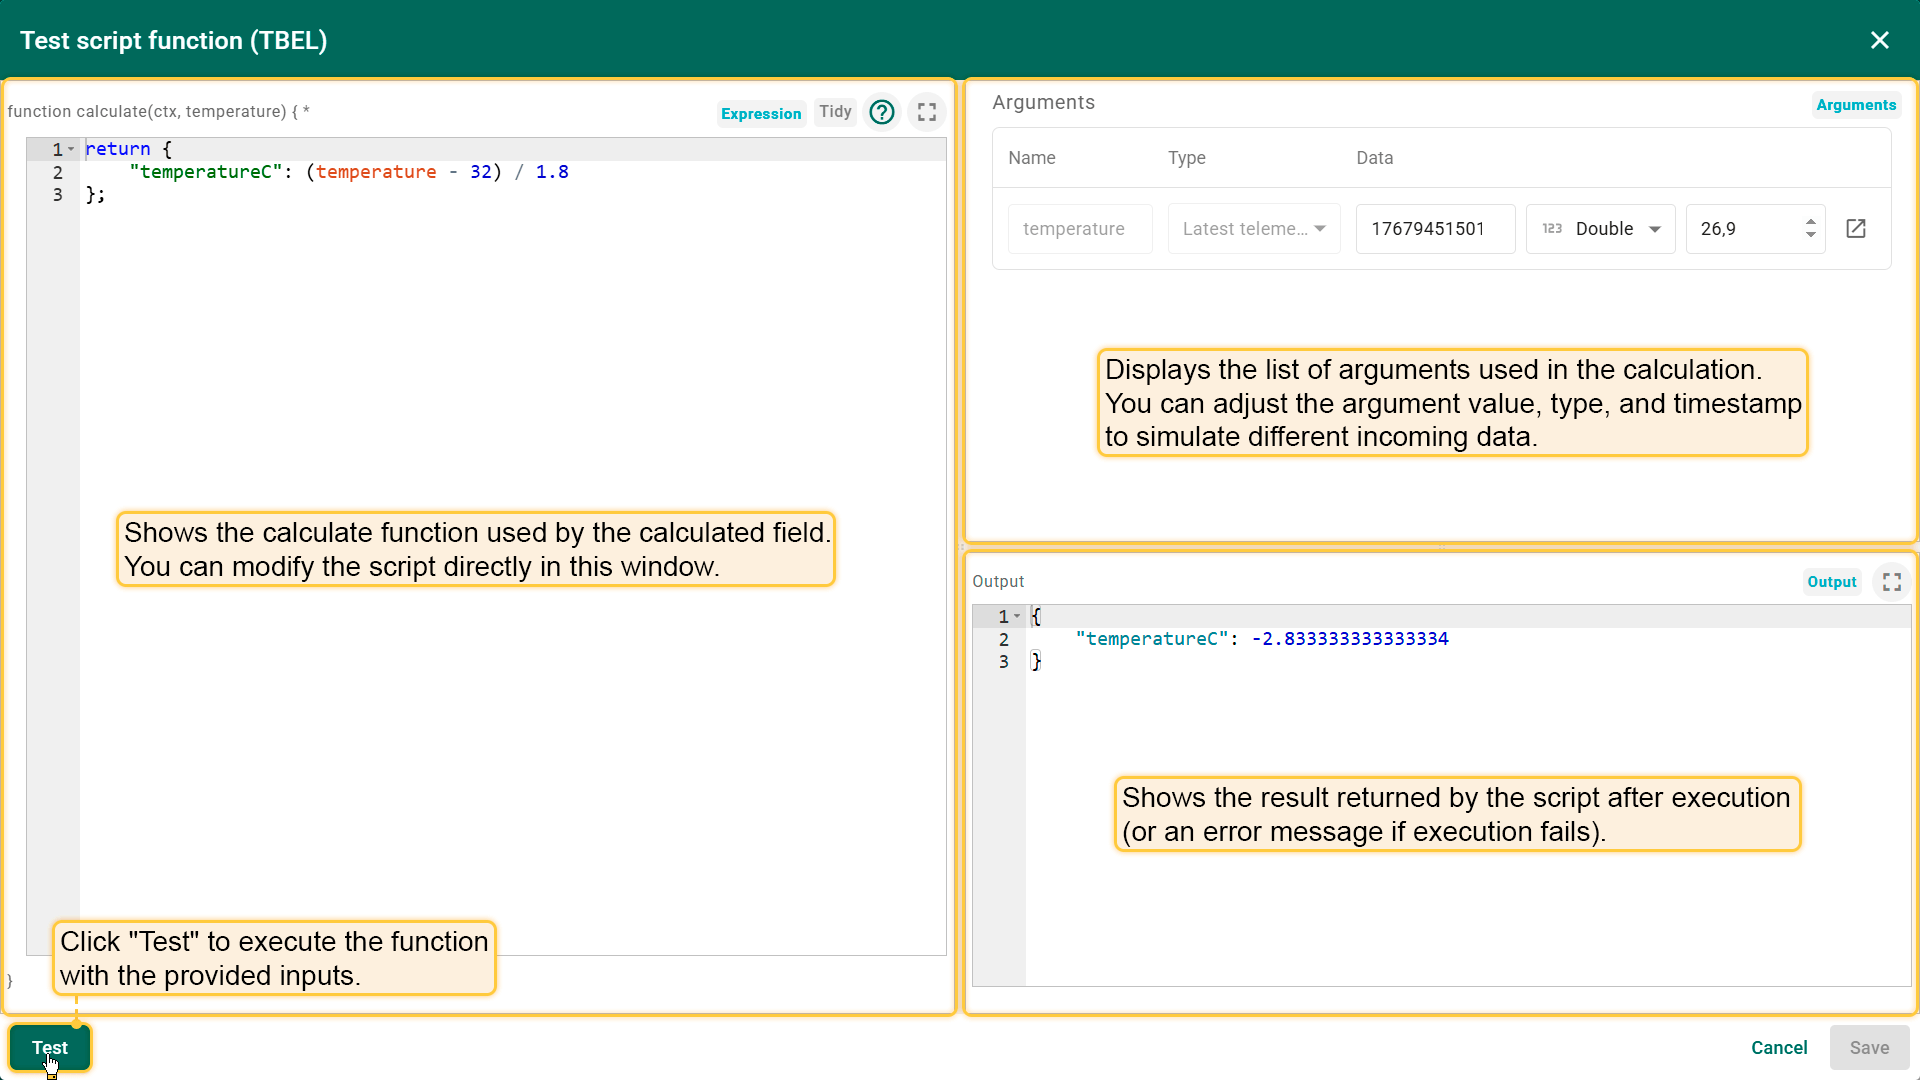Open the script help question-mark icon
This screenshot has width=1920, height=1080.
881,112
